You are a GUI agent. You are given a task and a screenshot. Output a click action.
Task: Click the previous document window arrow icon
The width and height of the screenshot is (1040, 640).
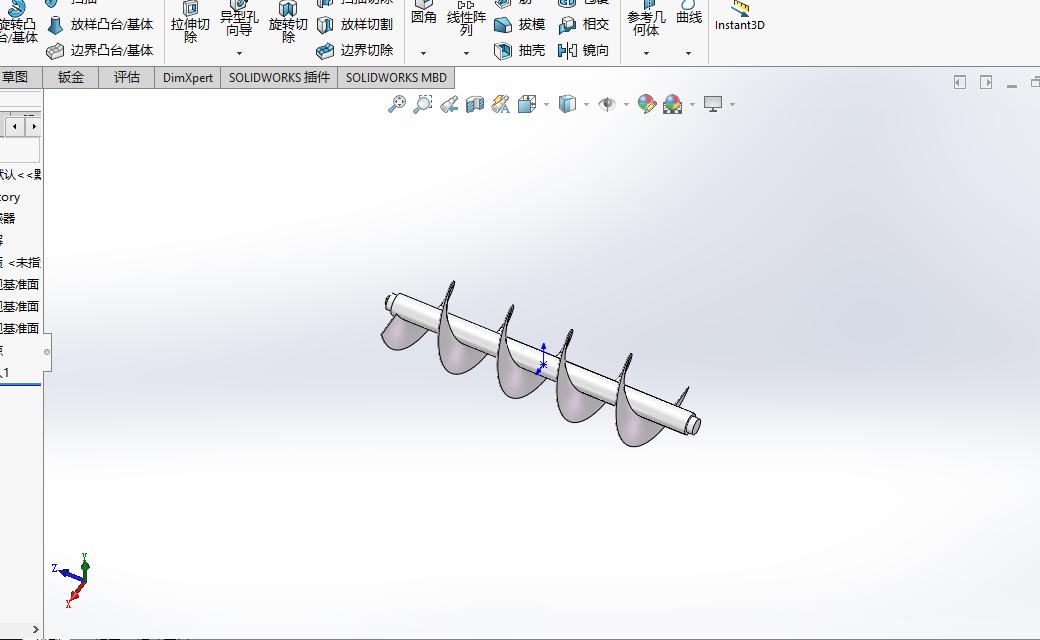(960, 82)
